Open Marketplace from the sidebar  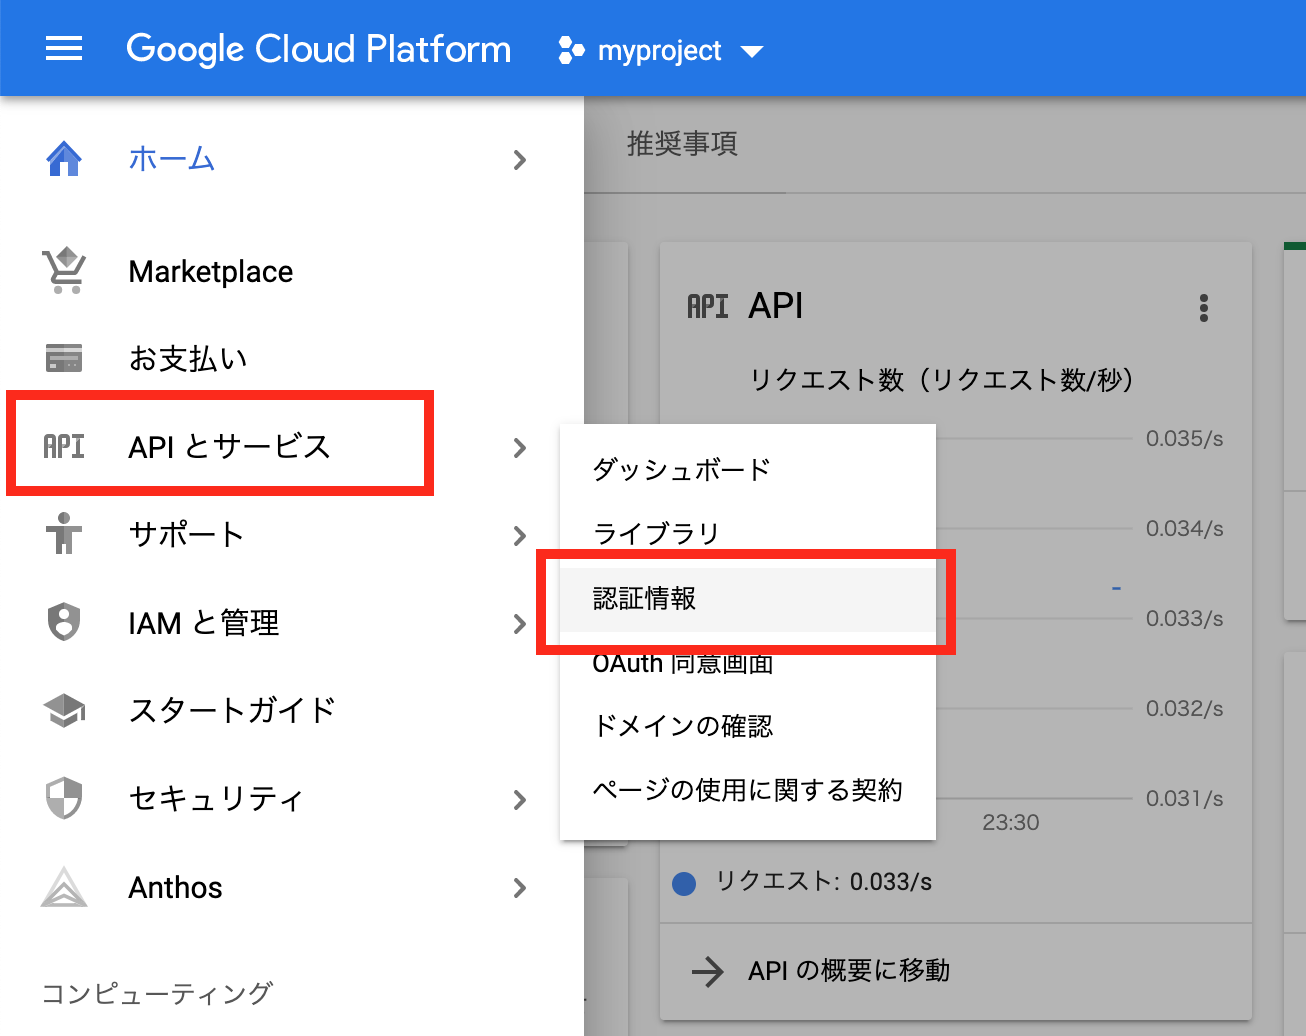tap(211, 272)
